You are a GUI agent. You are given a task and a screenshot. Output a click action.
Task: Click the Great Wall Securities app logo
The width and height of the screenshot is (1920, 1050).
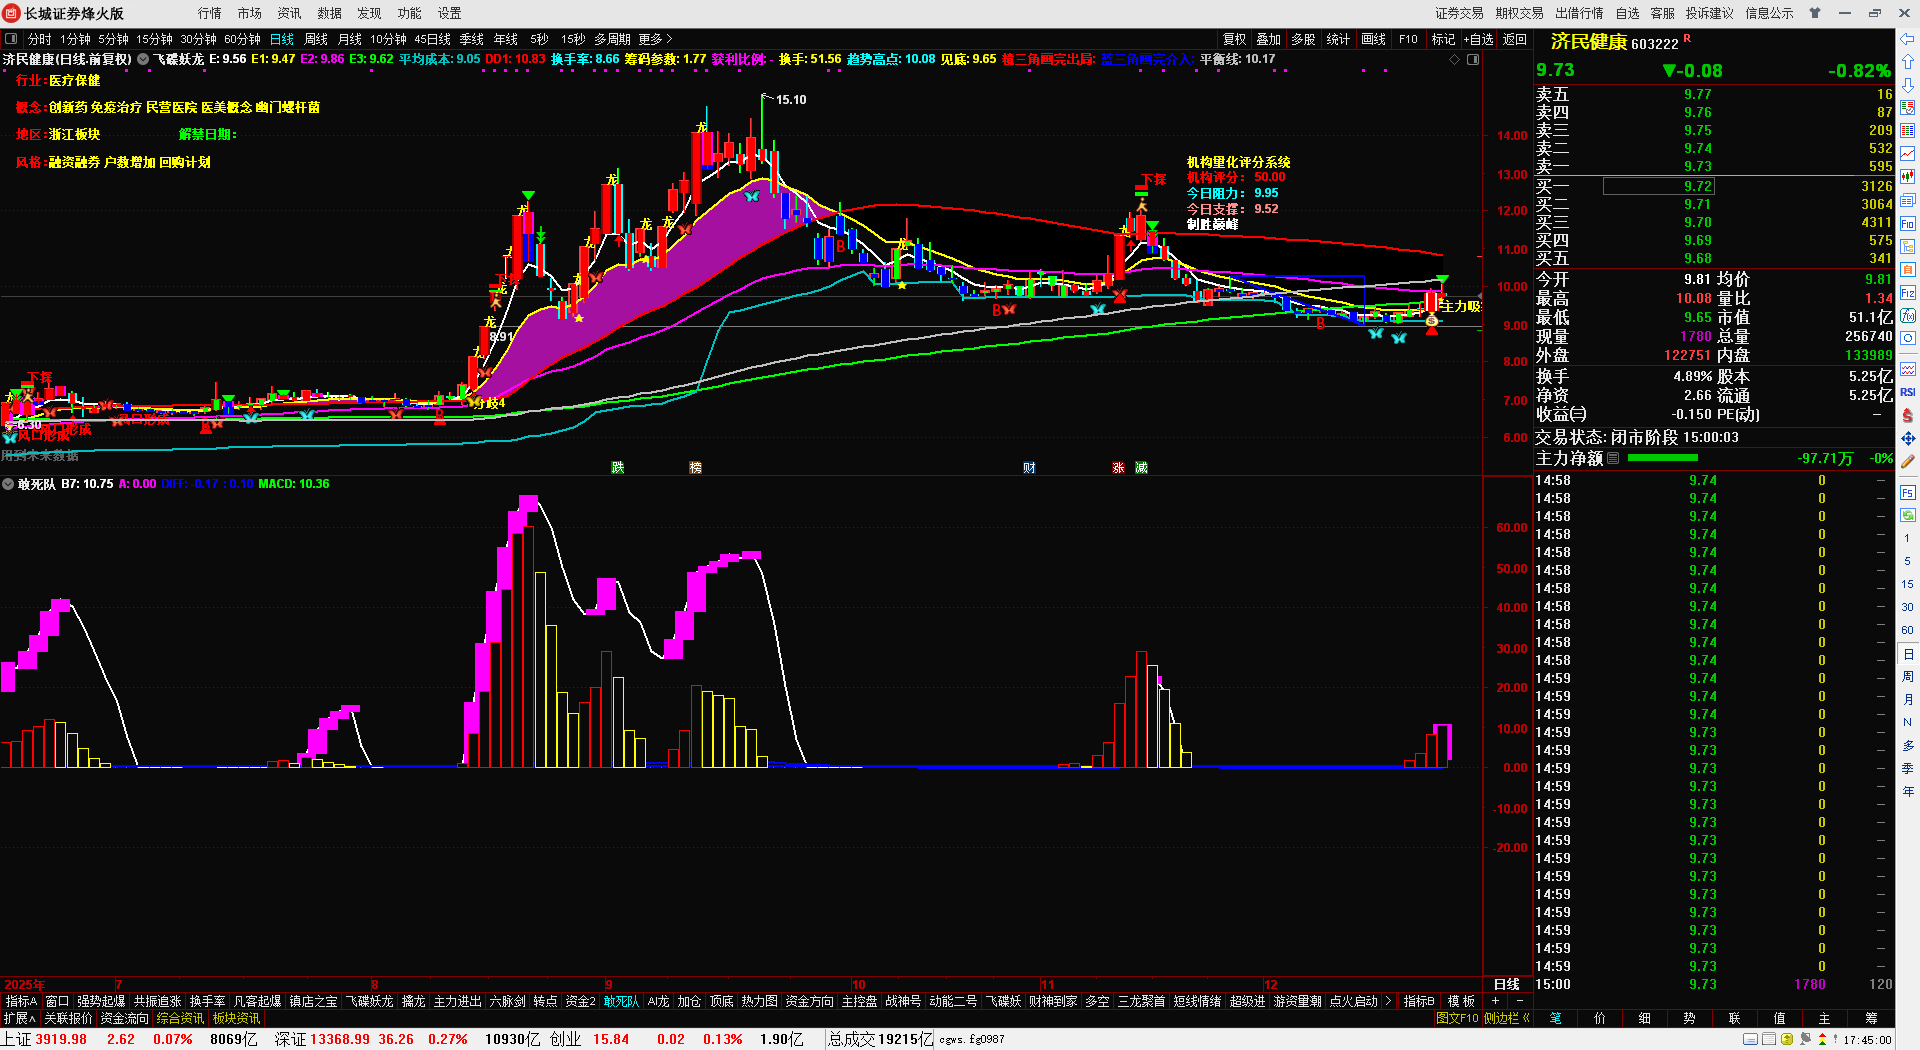pos(12,13)
